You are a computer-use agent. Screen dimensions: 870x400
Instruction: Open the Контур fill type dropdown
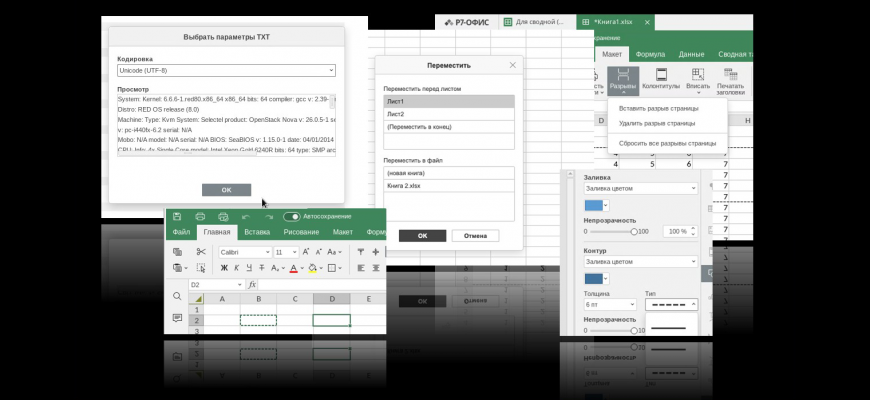pos(641,261)
